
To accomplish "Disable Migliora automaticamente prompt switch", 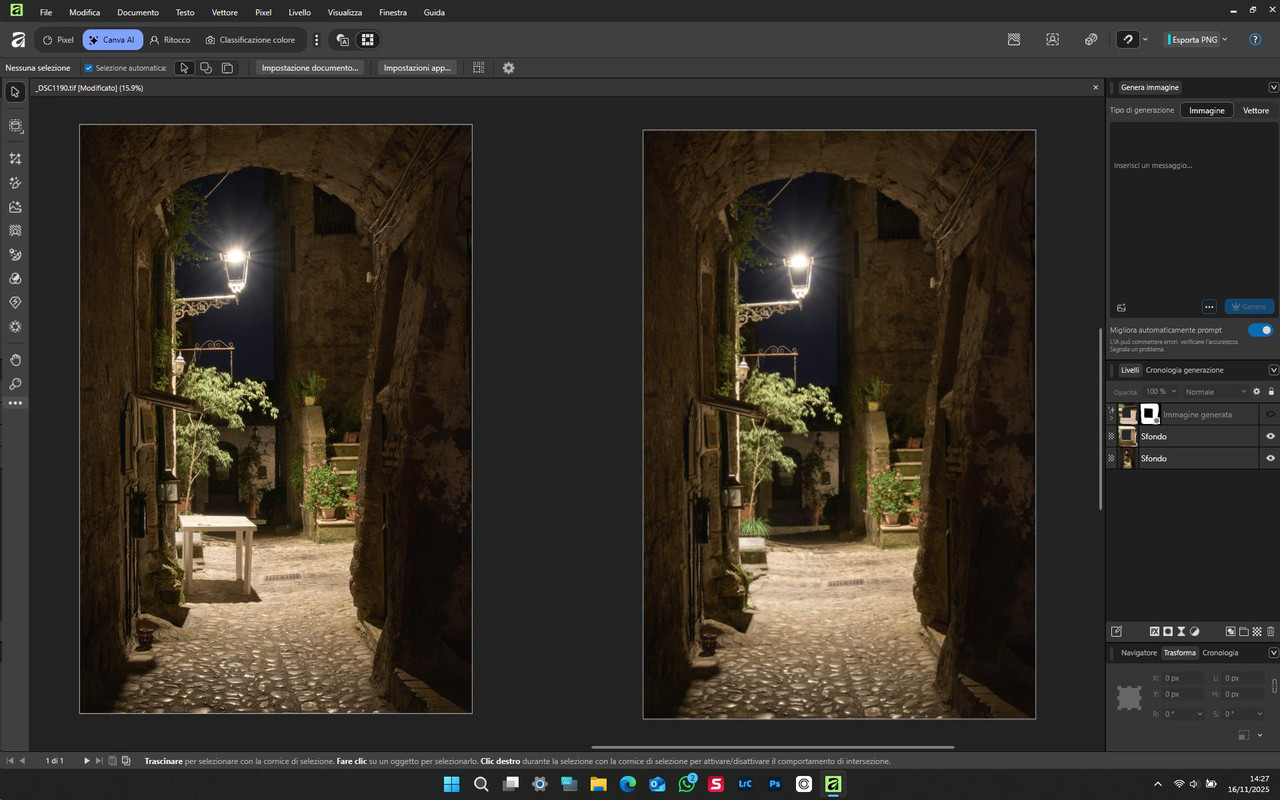I will (1260, 330).
